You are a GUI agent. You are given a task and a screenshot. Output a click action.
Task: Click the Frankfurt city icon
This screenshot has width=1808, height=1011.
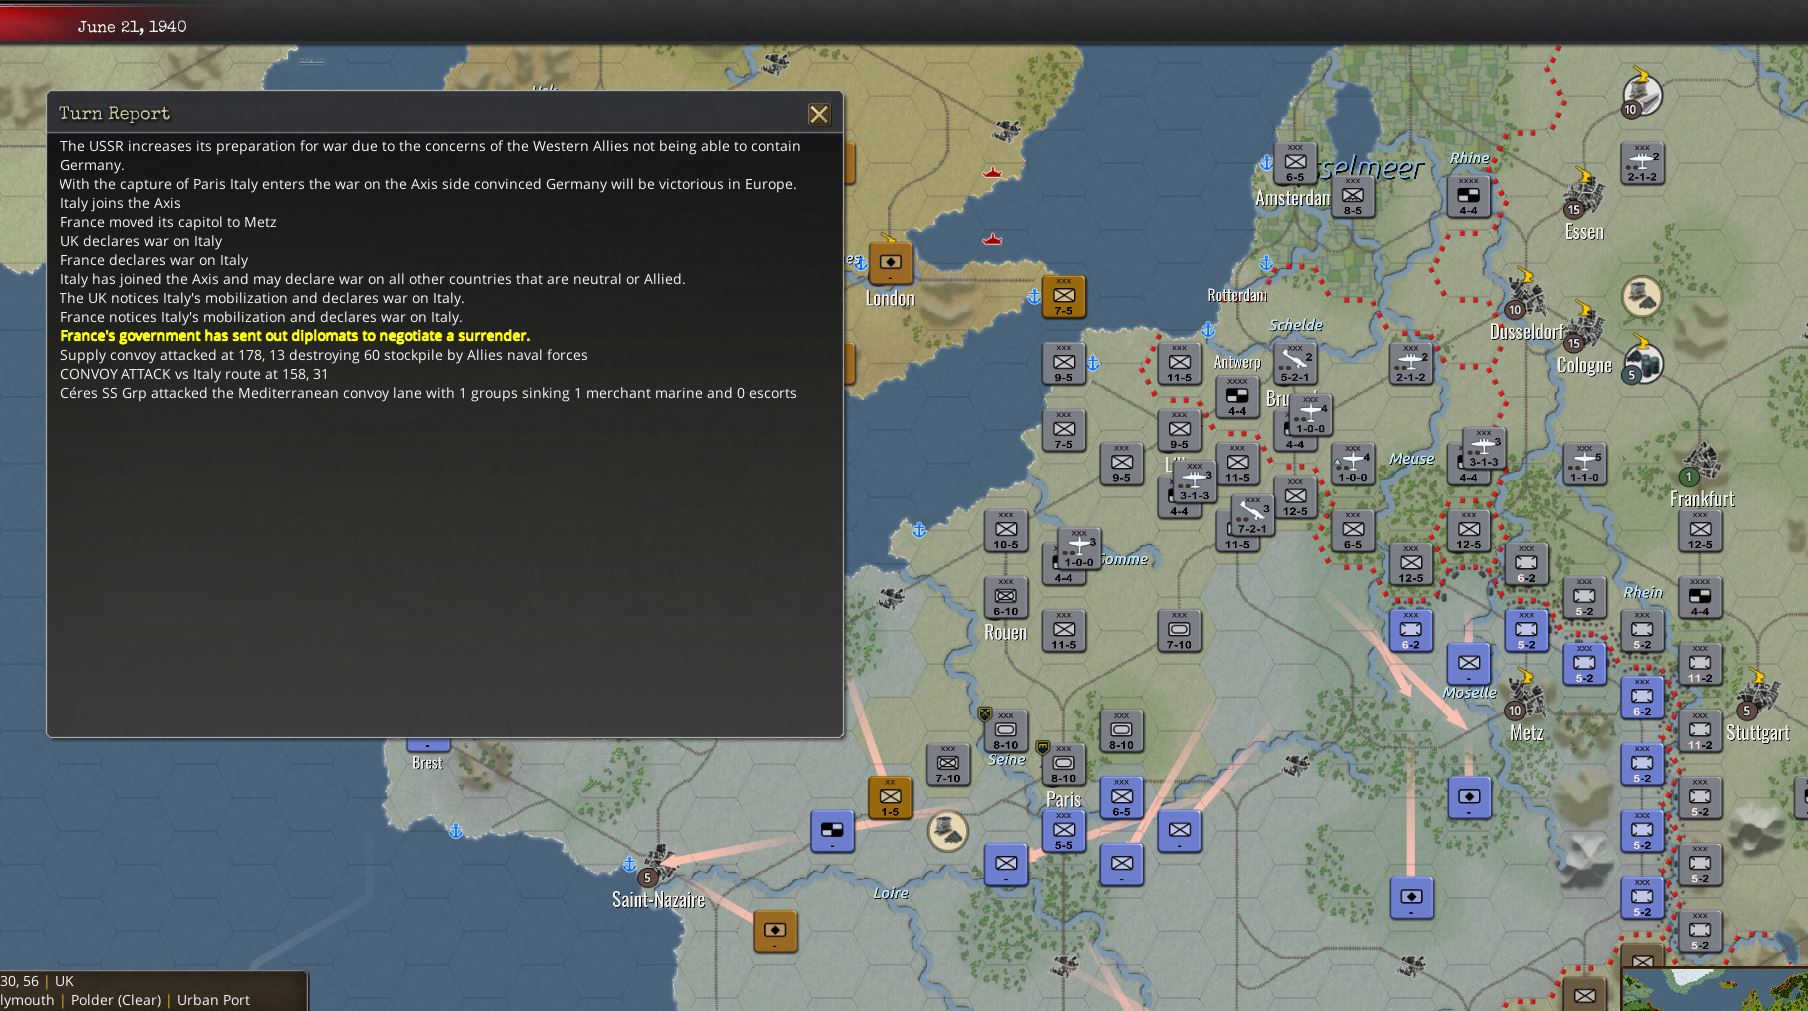tap(1700, 463)
